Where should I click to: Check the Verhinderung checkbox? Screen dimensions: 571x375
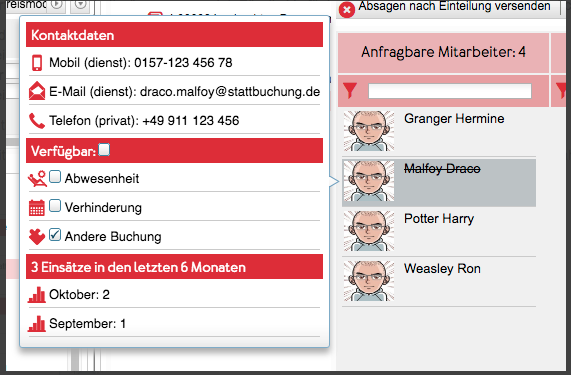pos(55,206)
